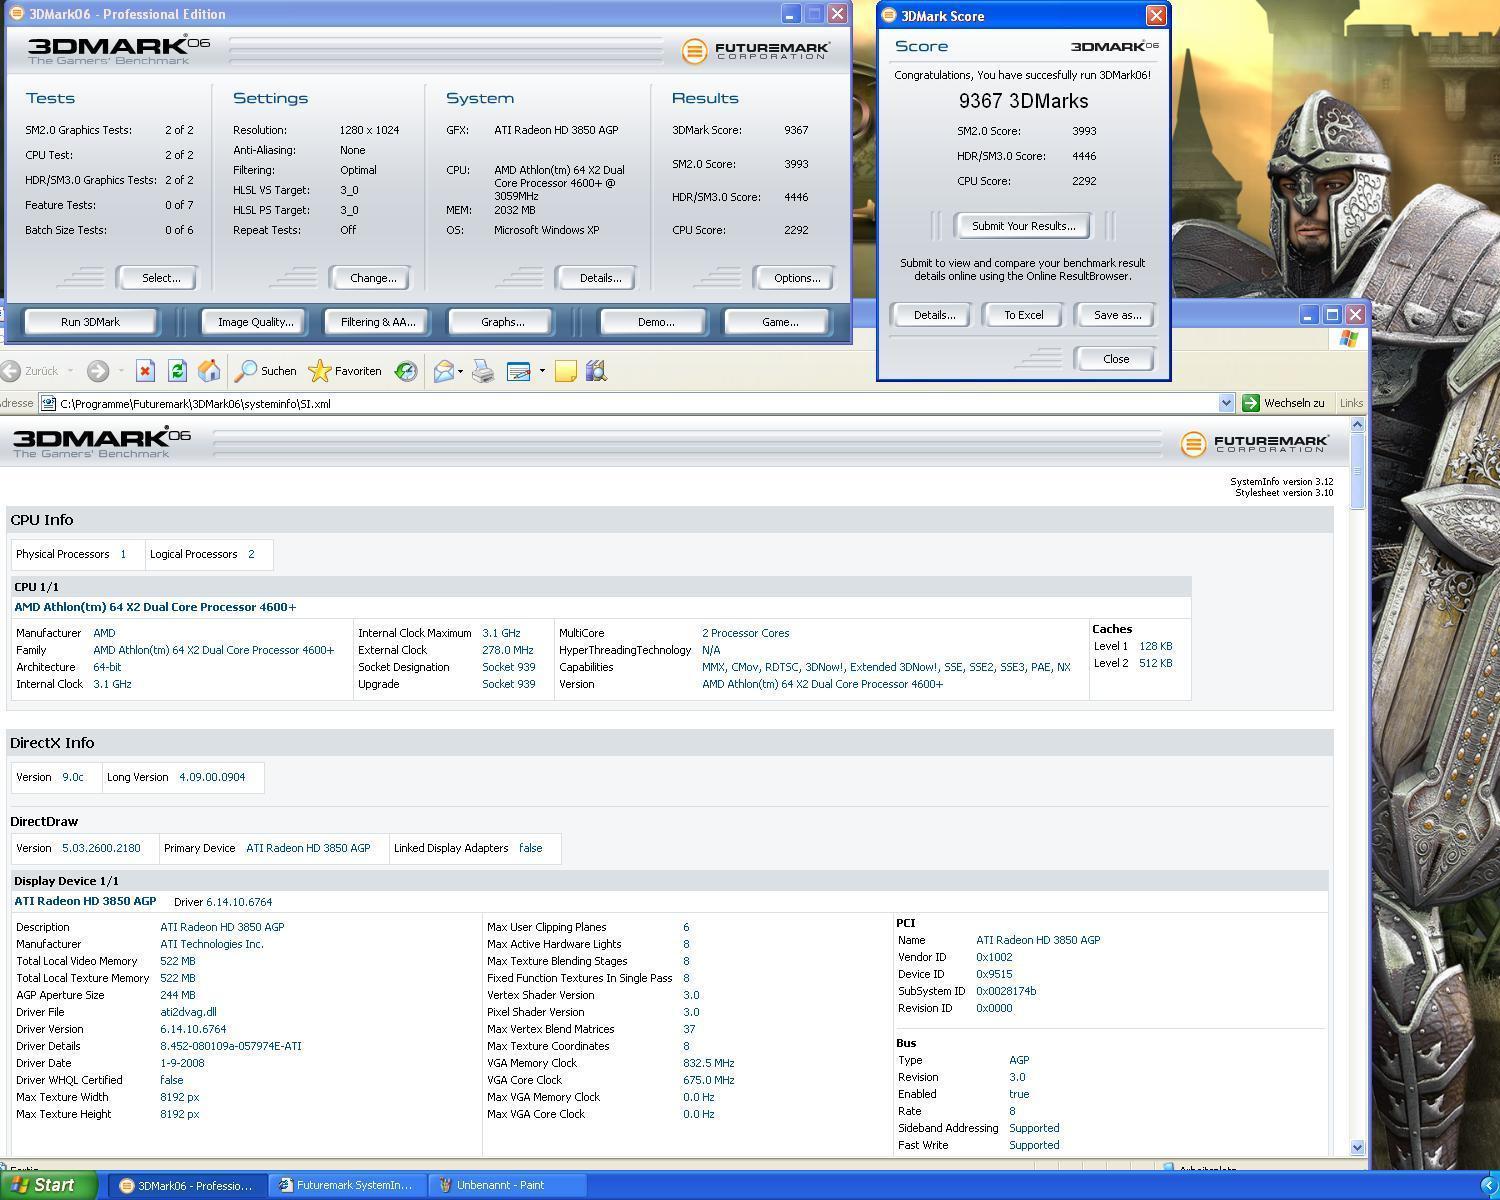The height and width of the screenshot is (1200, 1500).
Task: Click the Print icon in browser toolbar
Action: (483, 371)
